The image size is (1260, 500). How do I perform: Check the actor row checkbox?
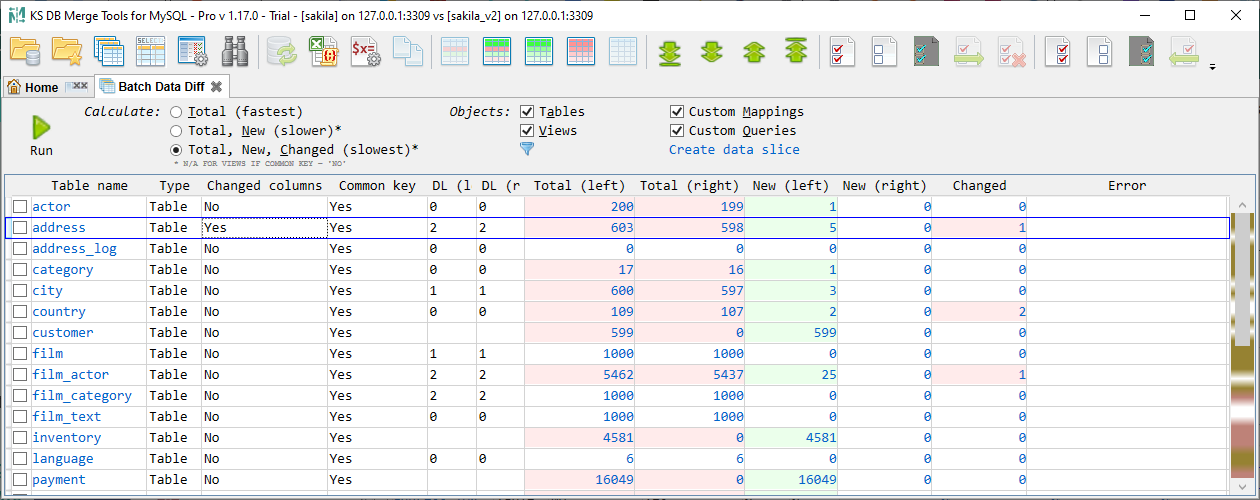tap(20, 206)
